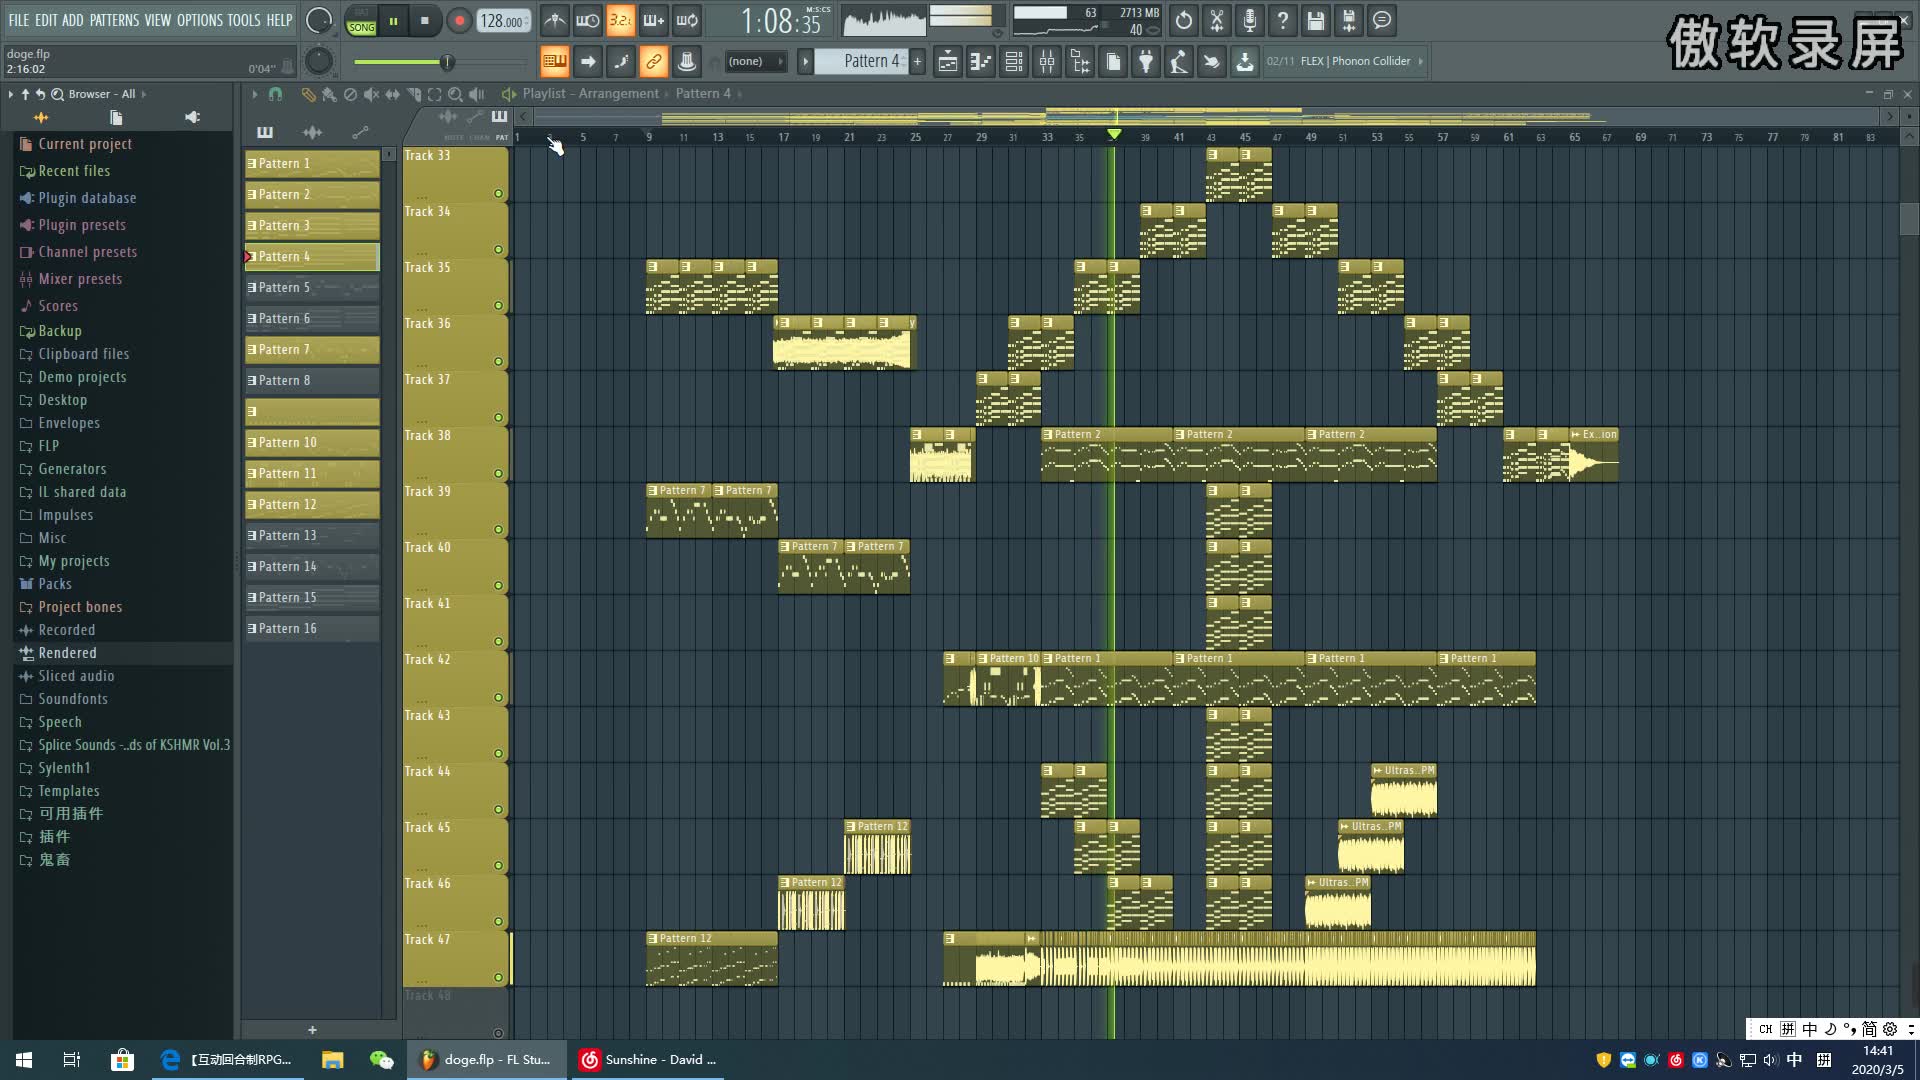
Task: Open the Pattern 4 selector dropdown
Action: pos(861,61)
